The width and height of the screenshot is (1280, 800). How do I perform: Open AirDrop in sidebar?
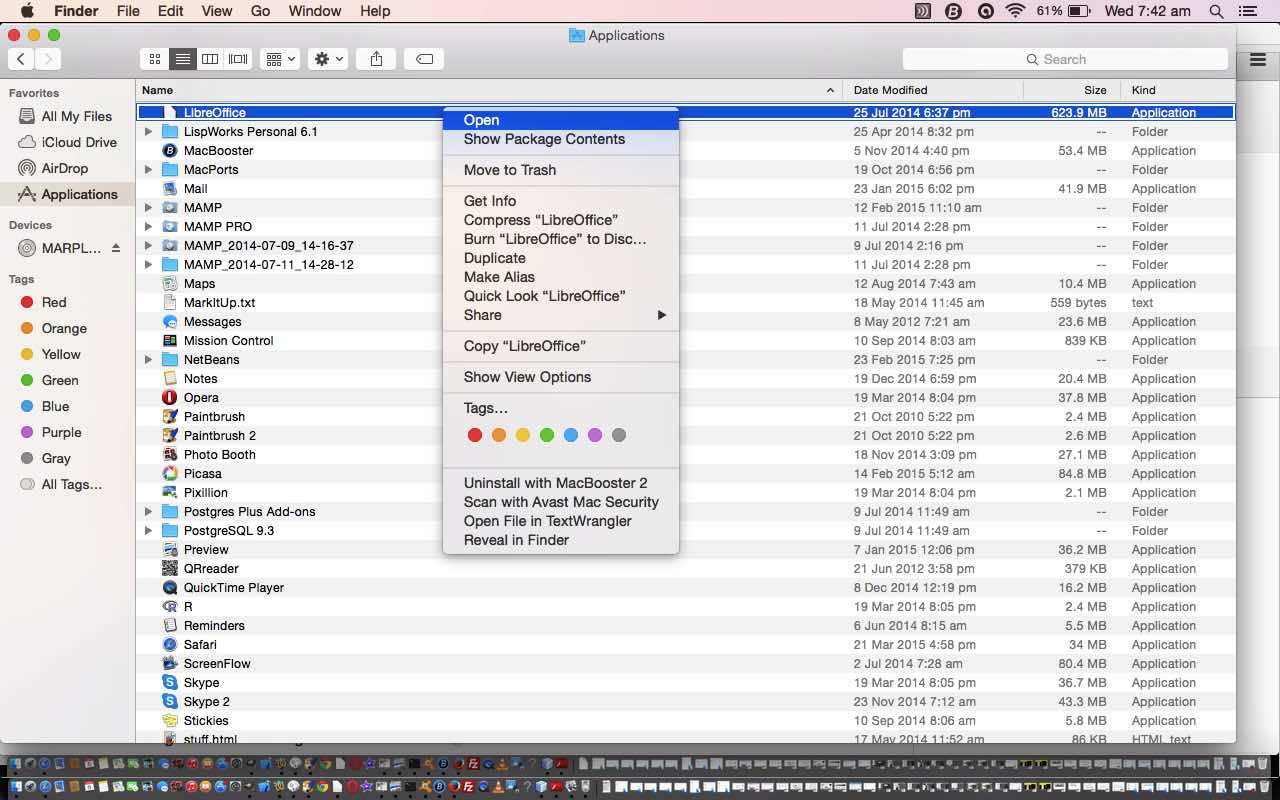coord(66,168)
